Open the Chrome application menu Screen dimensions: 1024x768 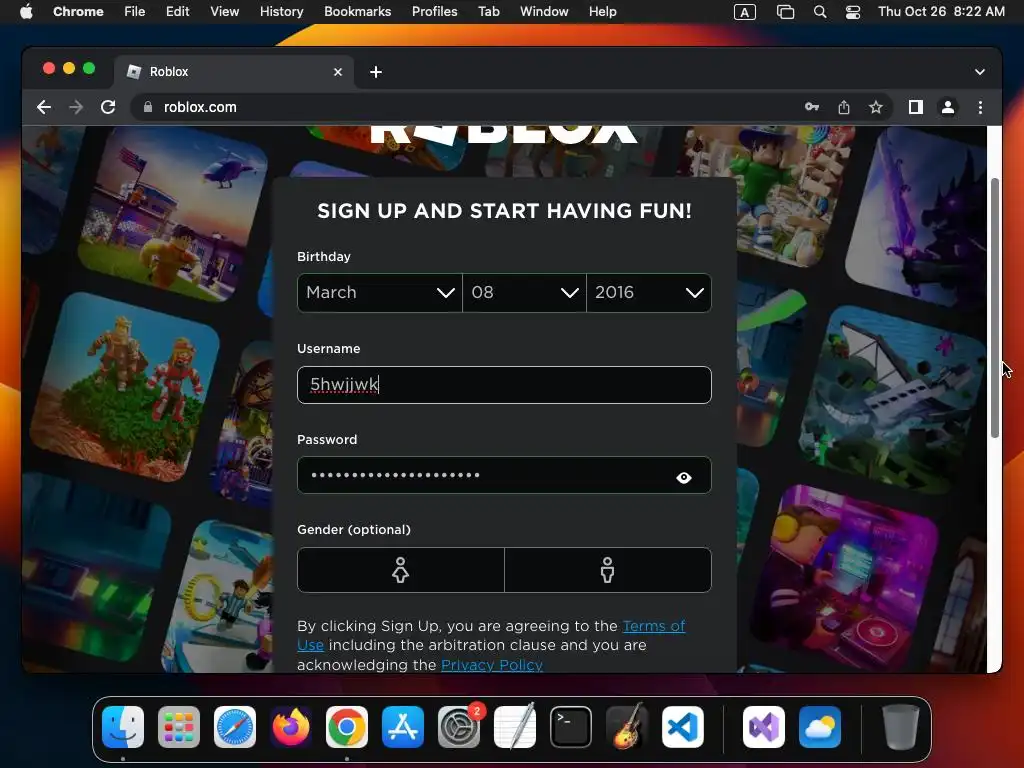78,12
